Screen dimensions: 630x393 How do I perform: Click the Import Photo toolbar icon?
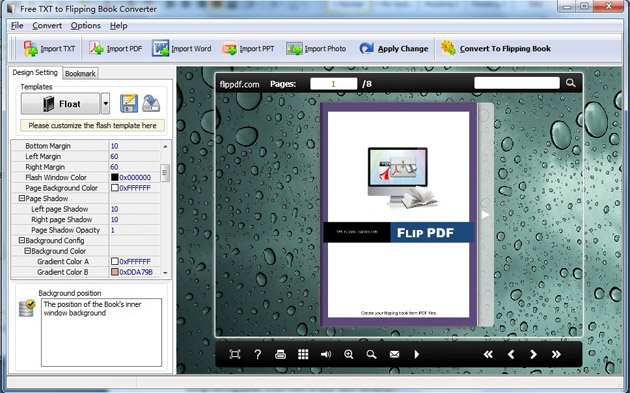click(x=294, y=49)
